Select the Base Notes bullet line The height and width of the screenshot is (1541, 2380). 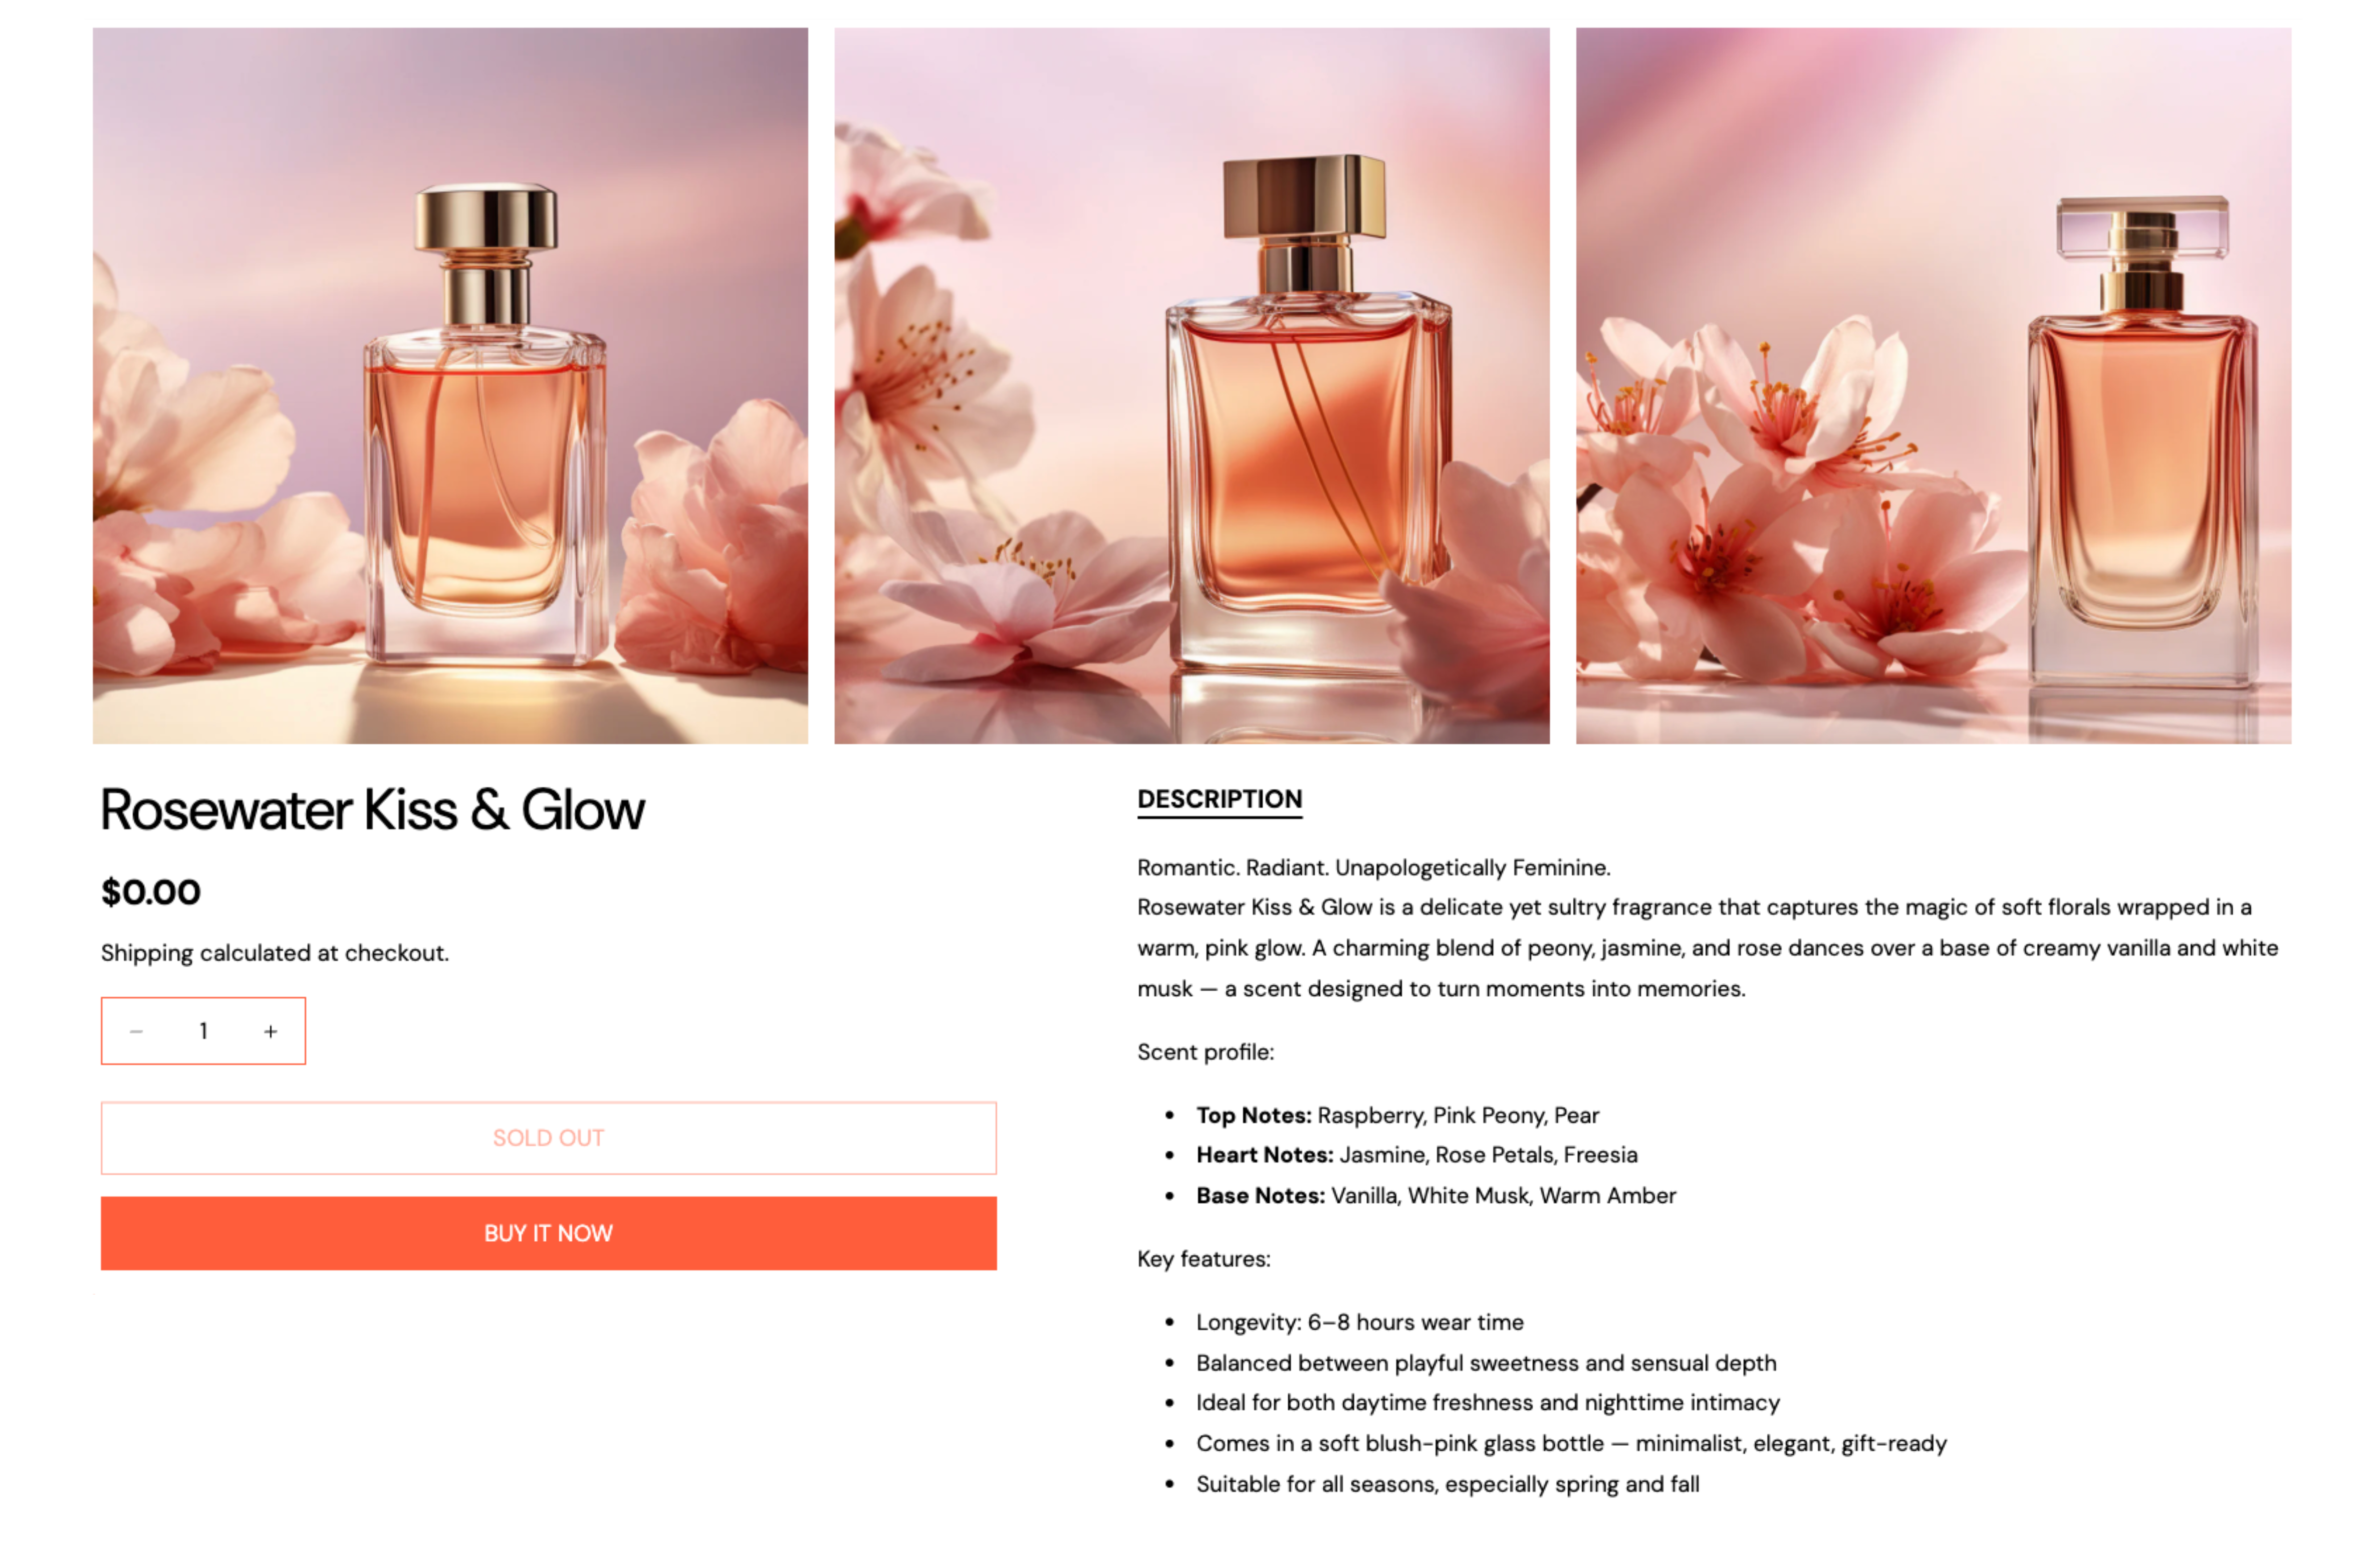point(1436,1195)
